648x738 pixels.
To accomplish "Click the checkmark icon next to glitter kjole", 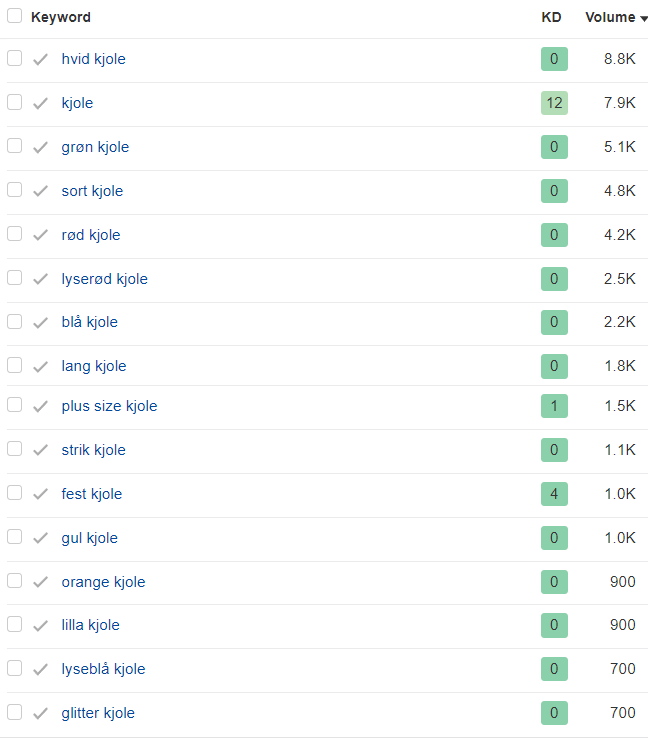I will click(40, 713).
